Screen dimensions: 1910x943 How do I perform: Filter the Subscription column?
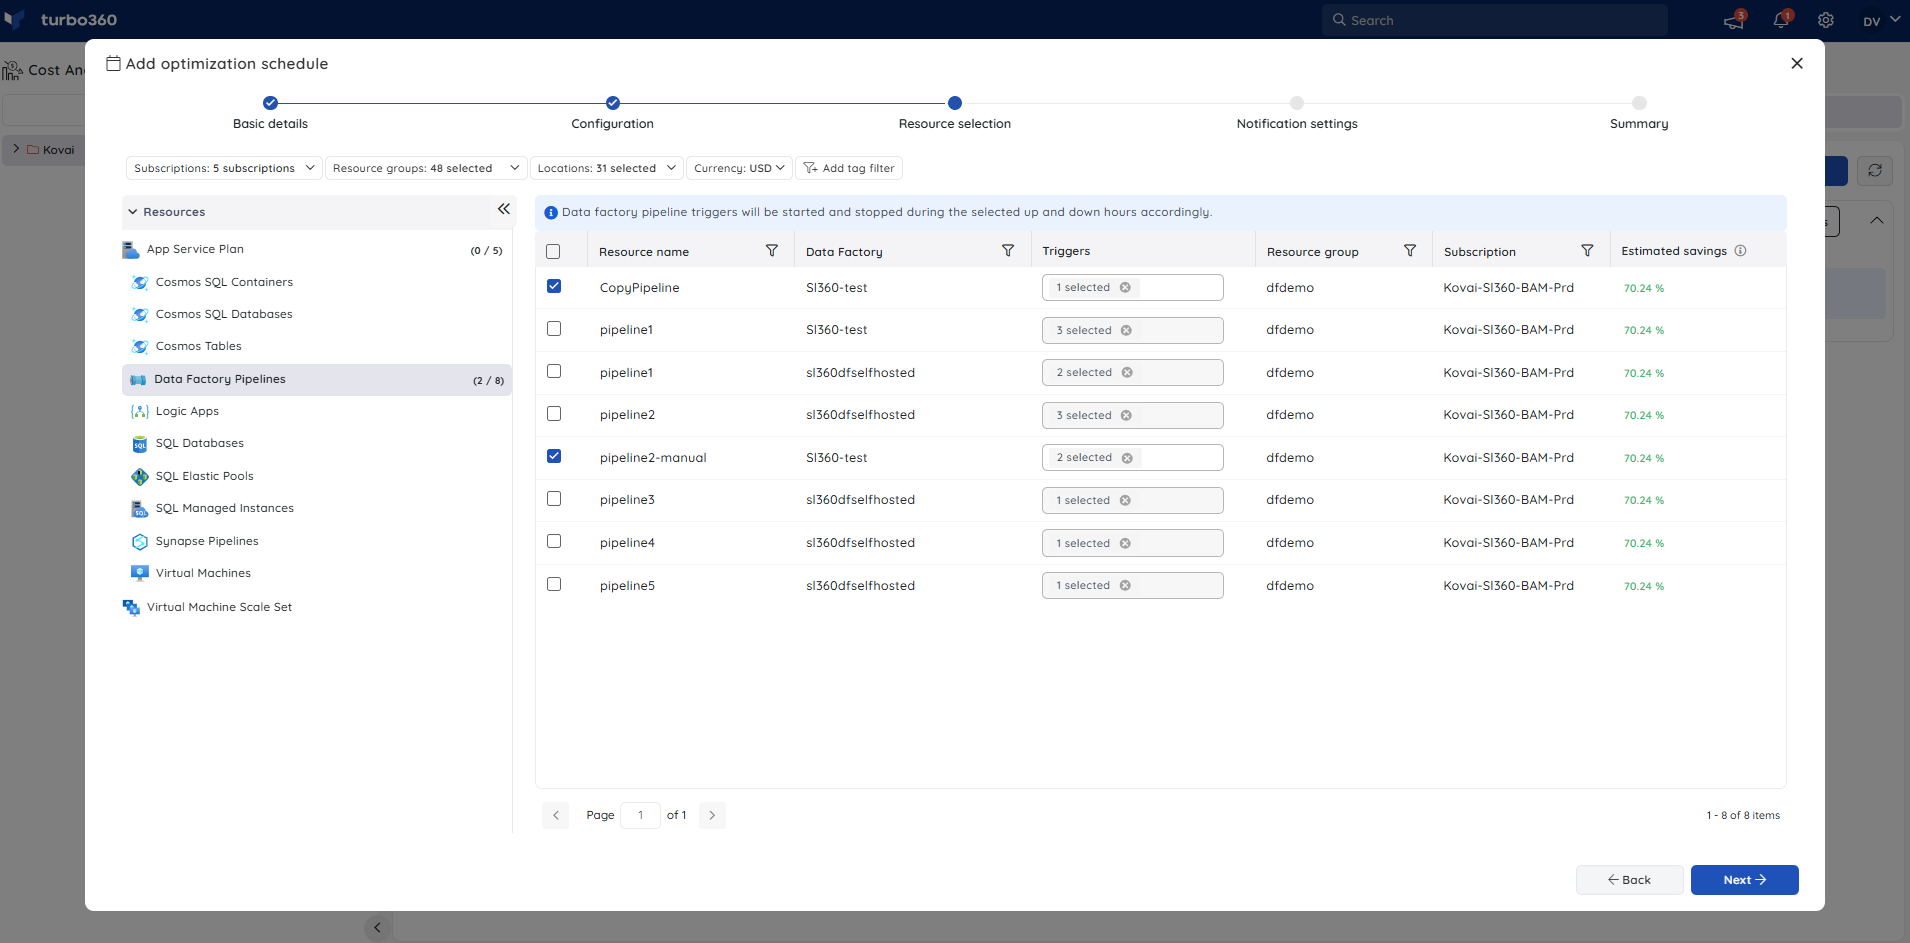coord(1587,251)
